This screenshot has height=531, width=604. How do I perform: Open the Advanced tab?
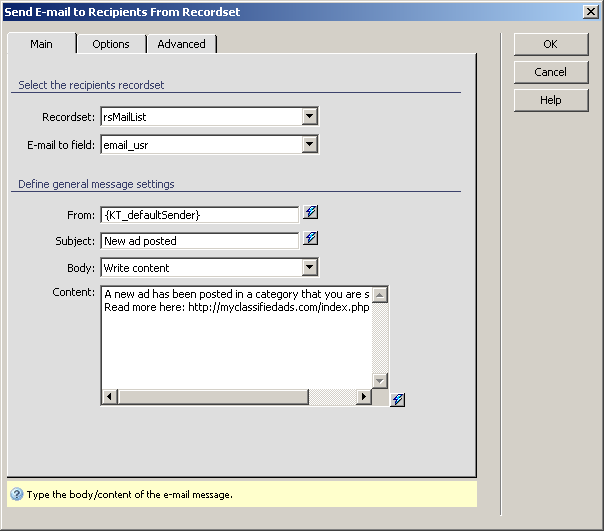[x=181, y=44]
